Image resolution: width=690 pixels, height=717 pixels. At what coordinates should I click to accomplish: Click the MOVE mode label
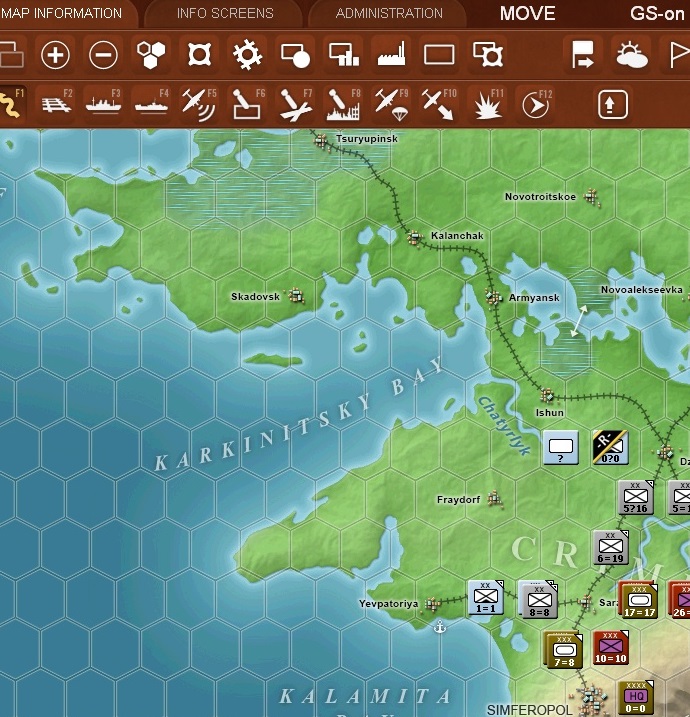(527, 13)
